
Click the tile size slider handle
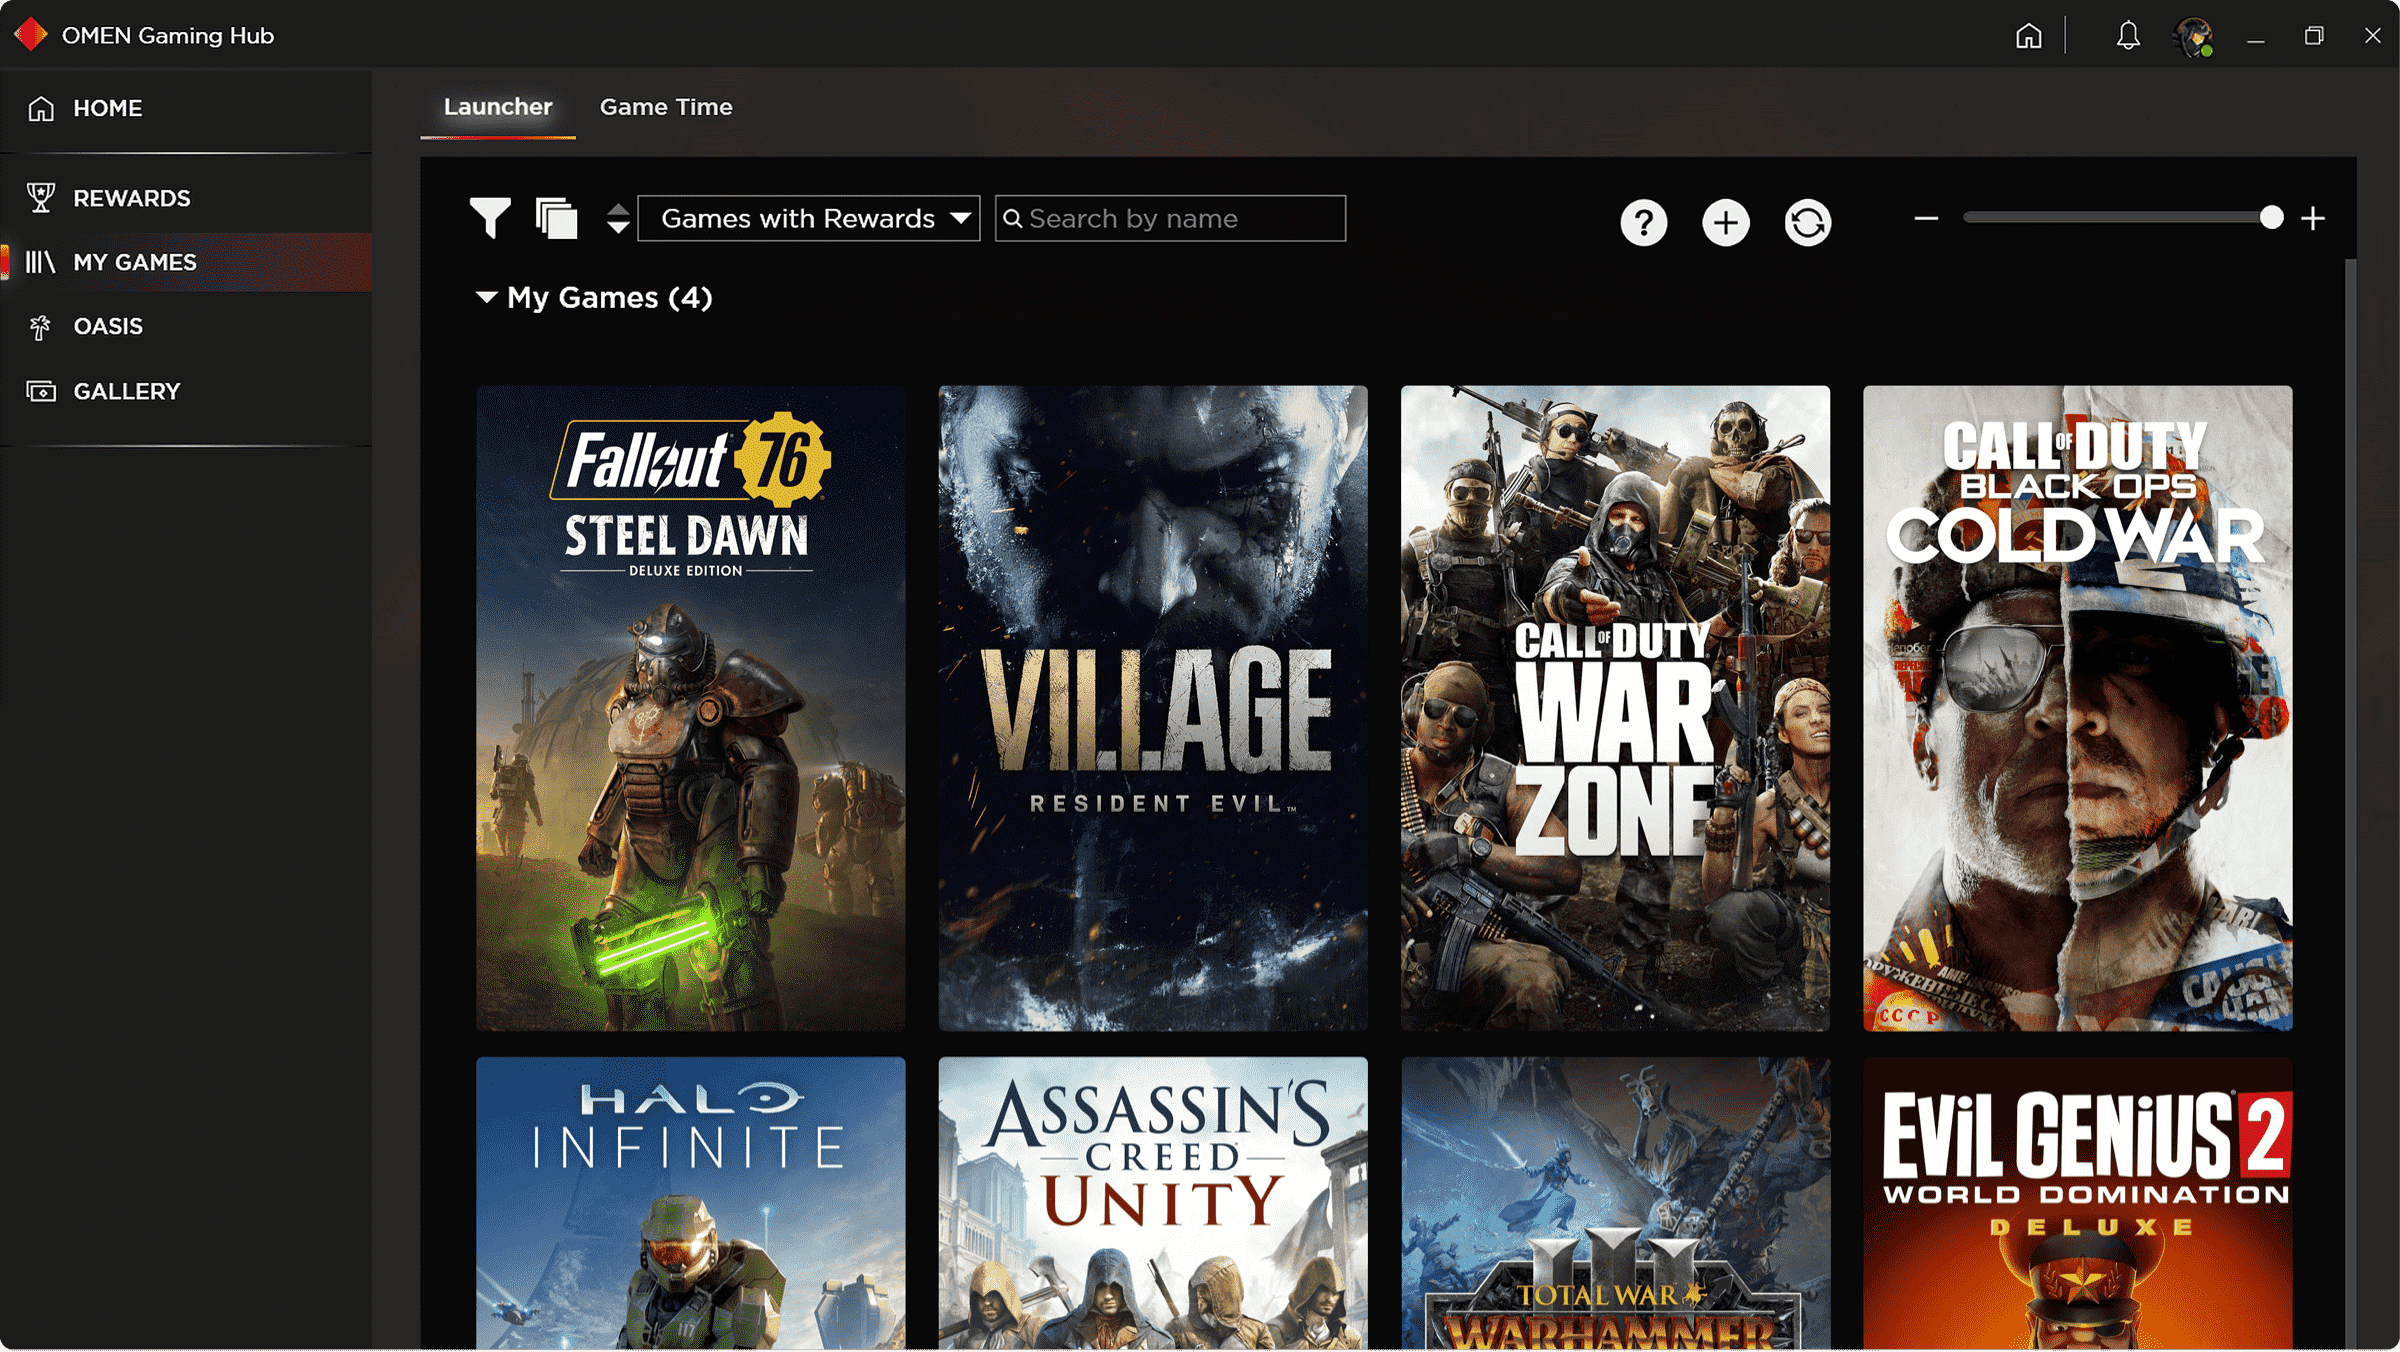coord(2271,218)
